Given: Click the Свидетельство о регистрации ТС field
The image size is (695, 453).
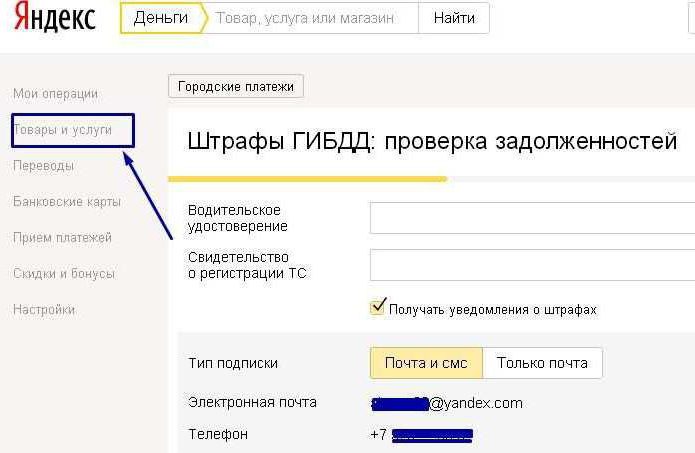Looking at the screenshot, I should pos(531,265).
